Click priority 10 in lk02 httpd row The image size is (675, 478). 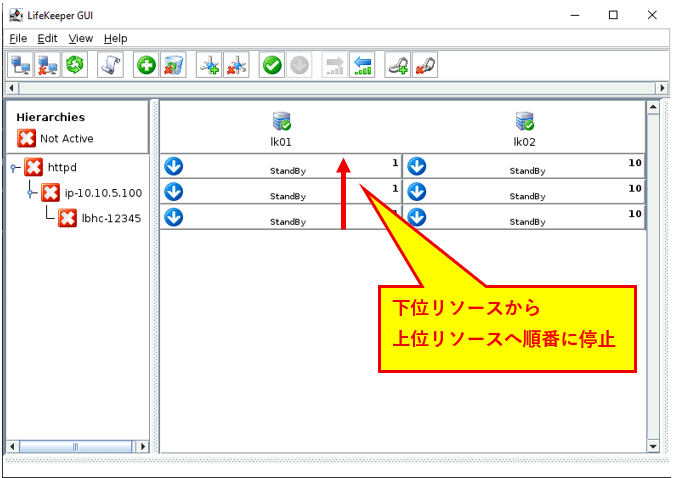pos(635,162)
